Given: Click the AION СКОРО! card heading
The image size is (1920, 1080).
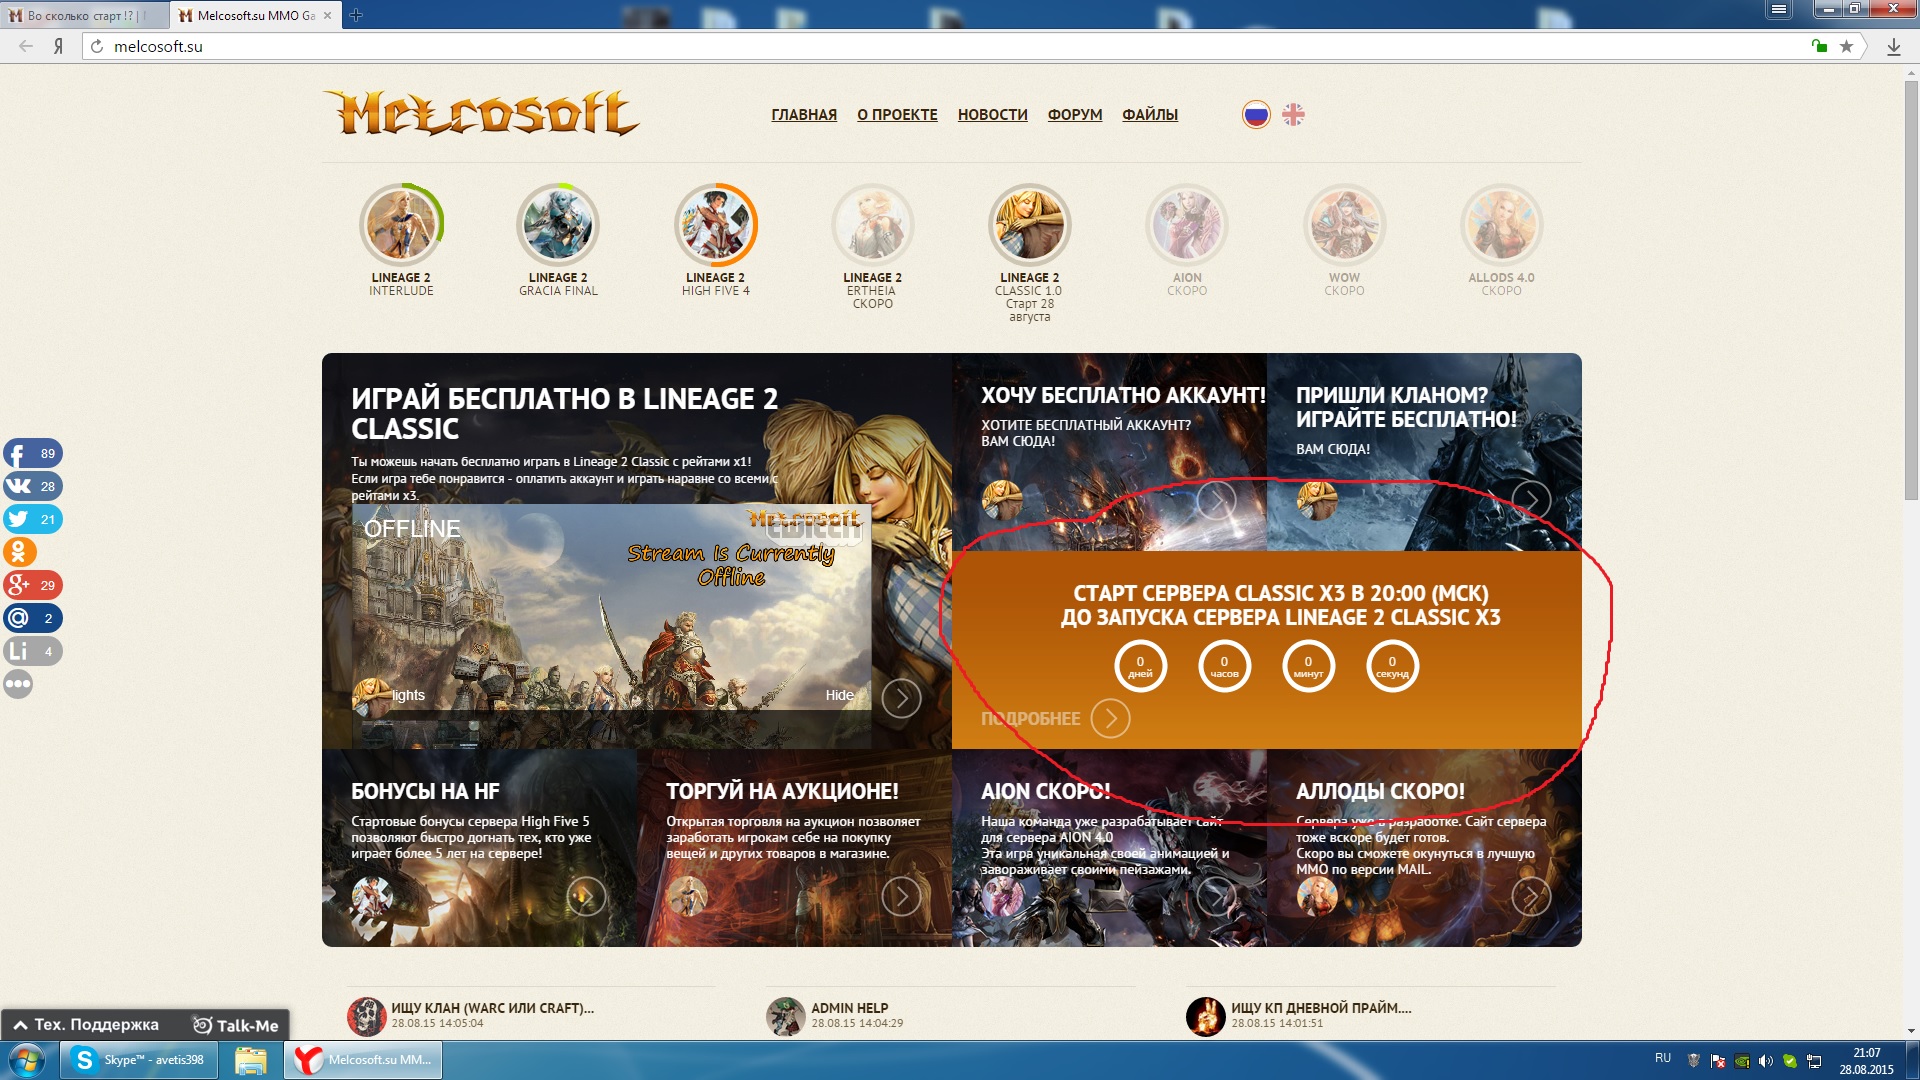Looking at the screenshot, I should coord(1045,791).
